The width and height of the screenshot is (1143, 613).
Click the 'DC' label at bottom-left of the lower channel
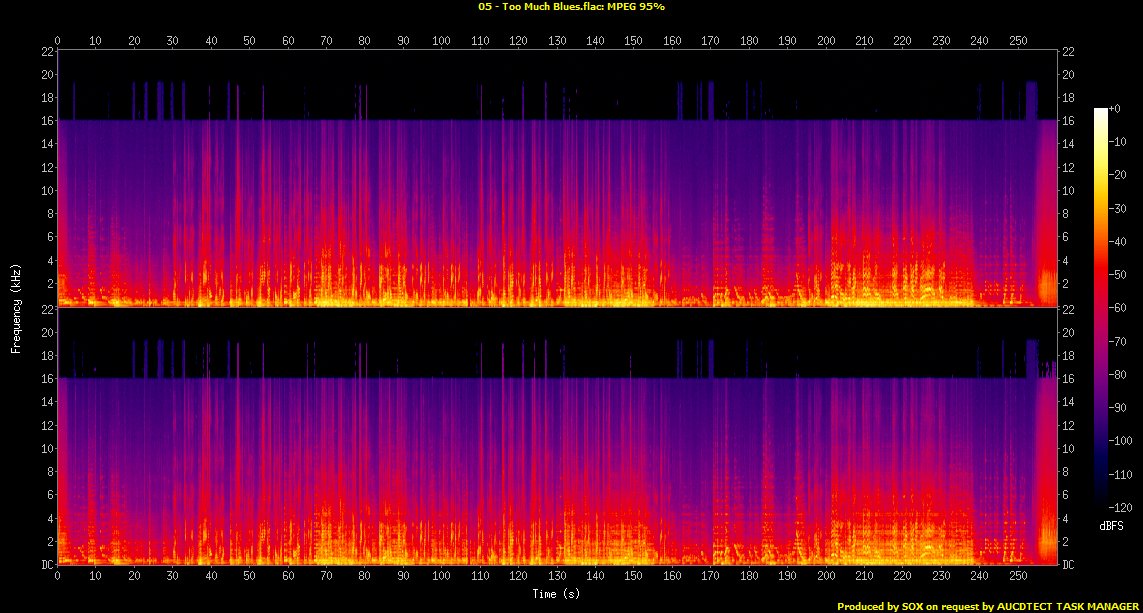point(46,565)
